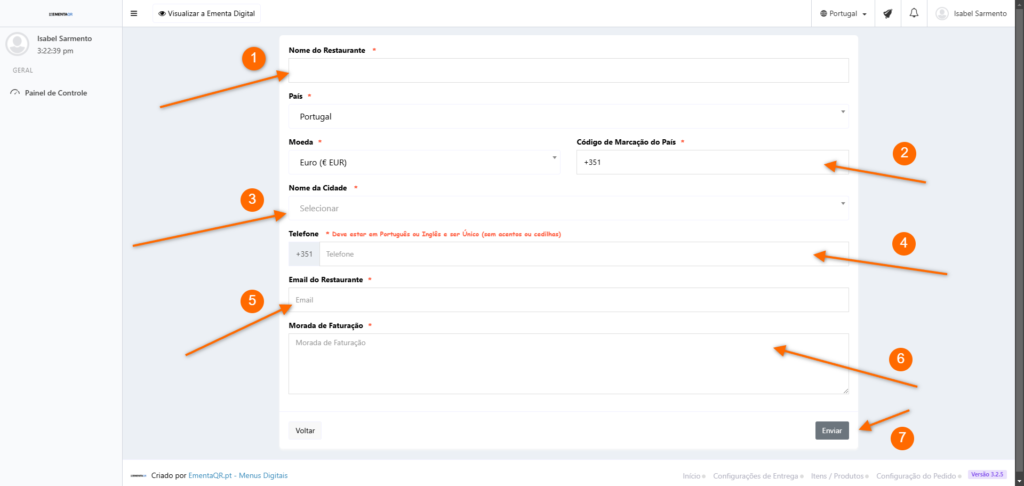Screen dimensions: 1024x486
Task: Focus the Nome do Restaurante input field
Action: point(568,70)
